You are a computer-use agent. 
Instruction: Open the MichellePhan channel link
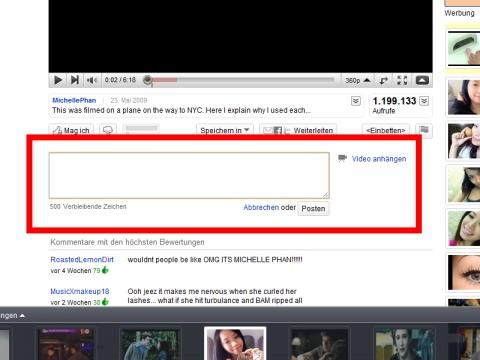click(x=74, y=100)
